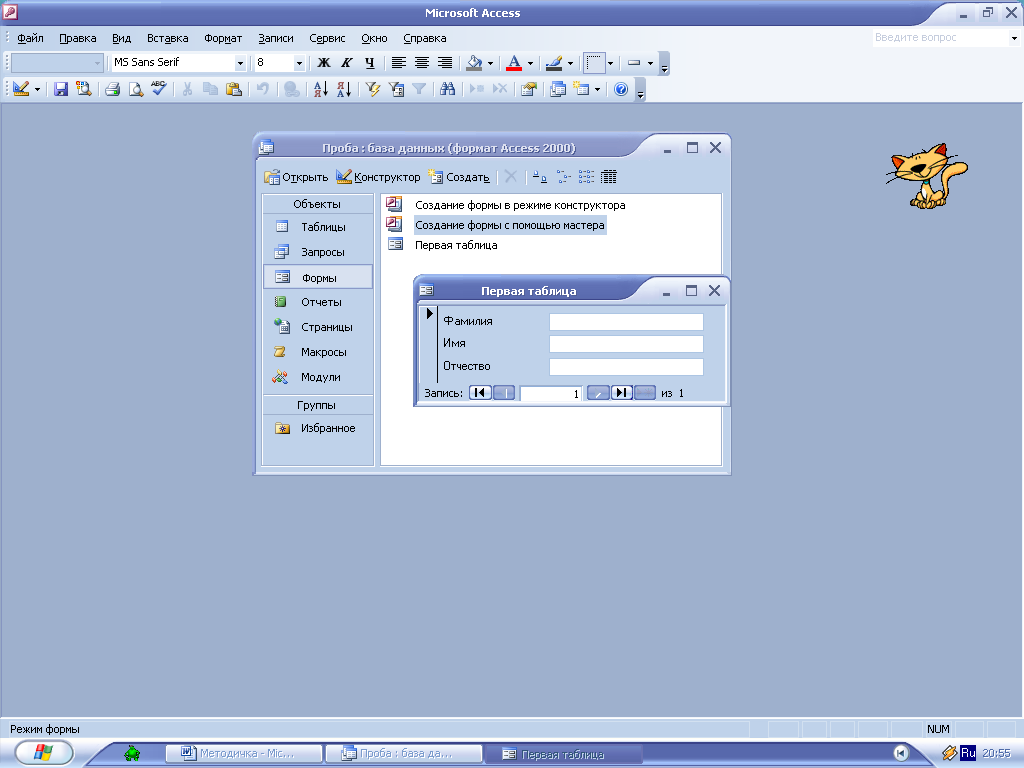Viewport: 1024px width, 768px height.
Task: Expand the View mode dropdown arrow
Action: (x=37, y=89)
